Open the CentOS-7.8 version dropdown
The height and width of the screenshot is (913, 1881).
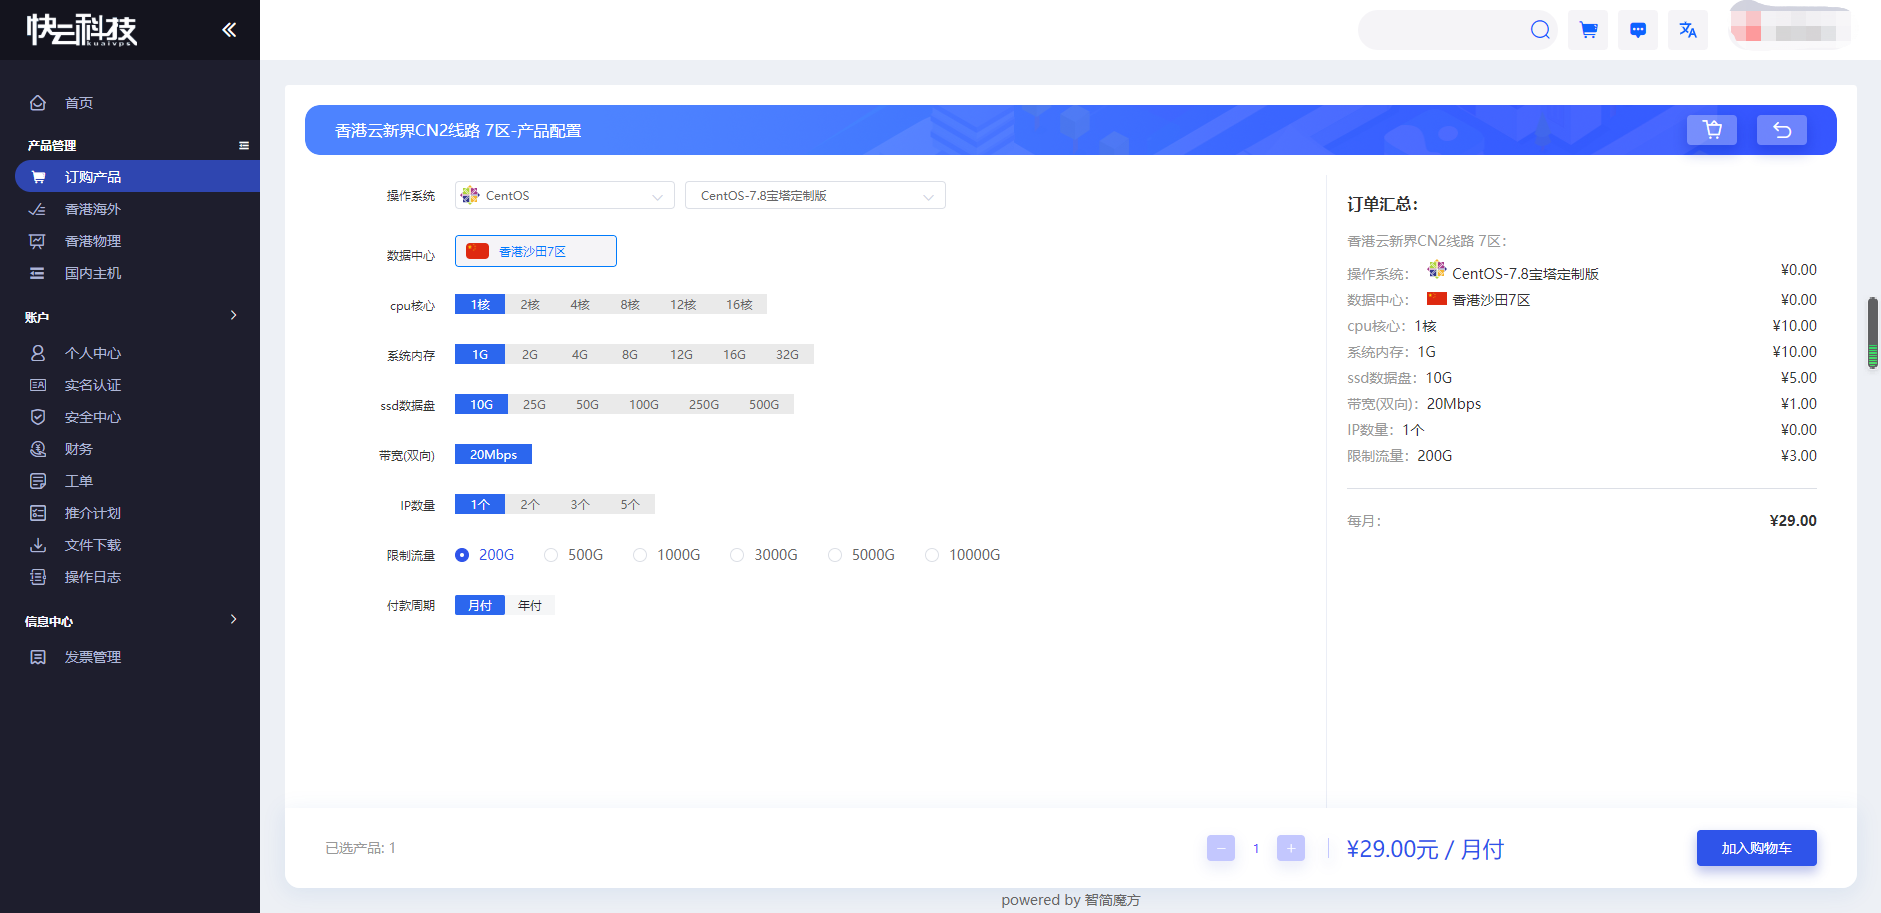pyautogui.click(x=815, y=196)
